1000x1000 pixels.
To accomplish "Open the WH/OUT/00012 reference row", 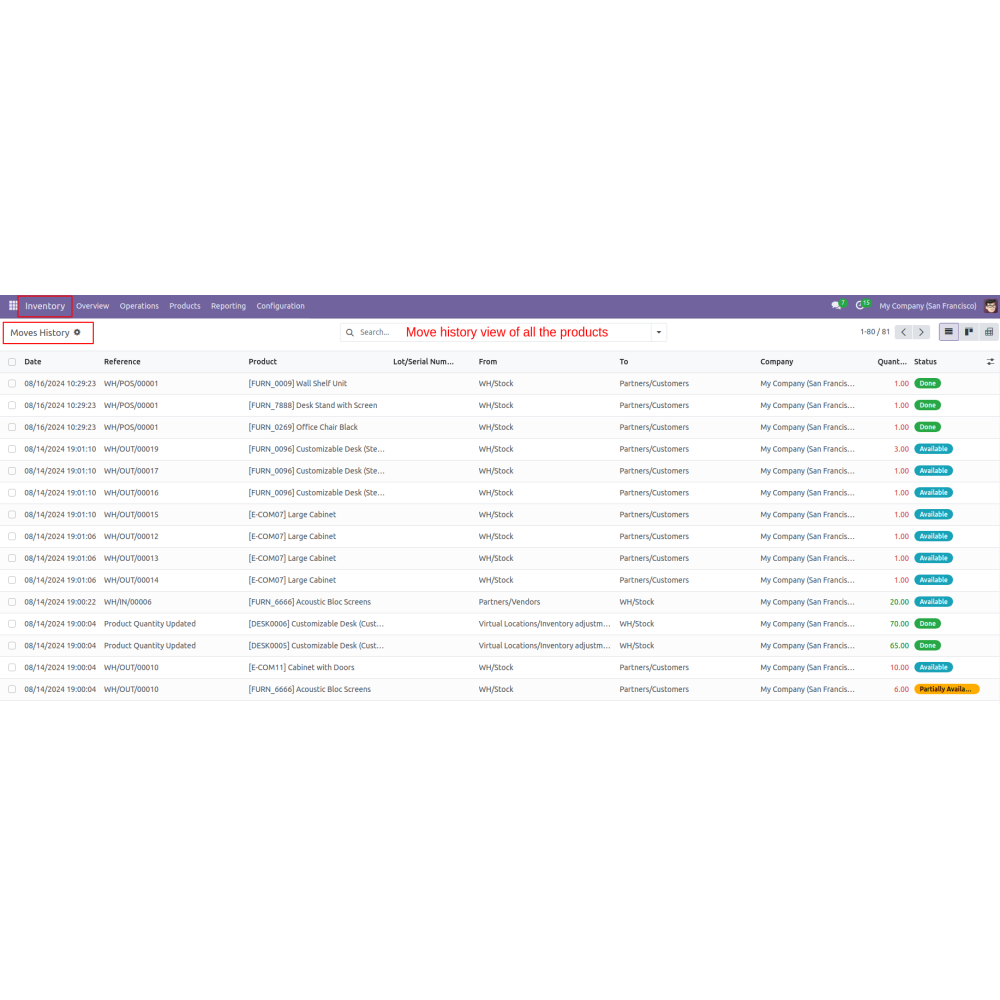I will (x=131, y=536).
